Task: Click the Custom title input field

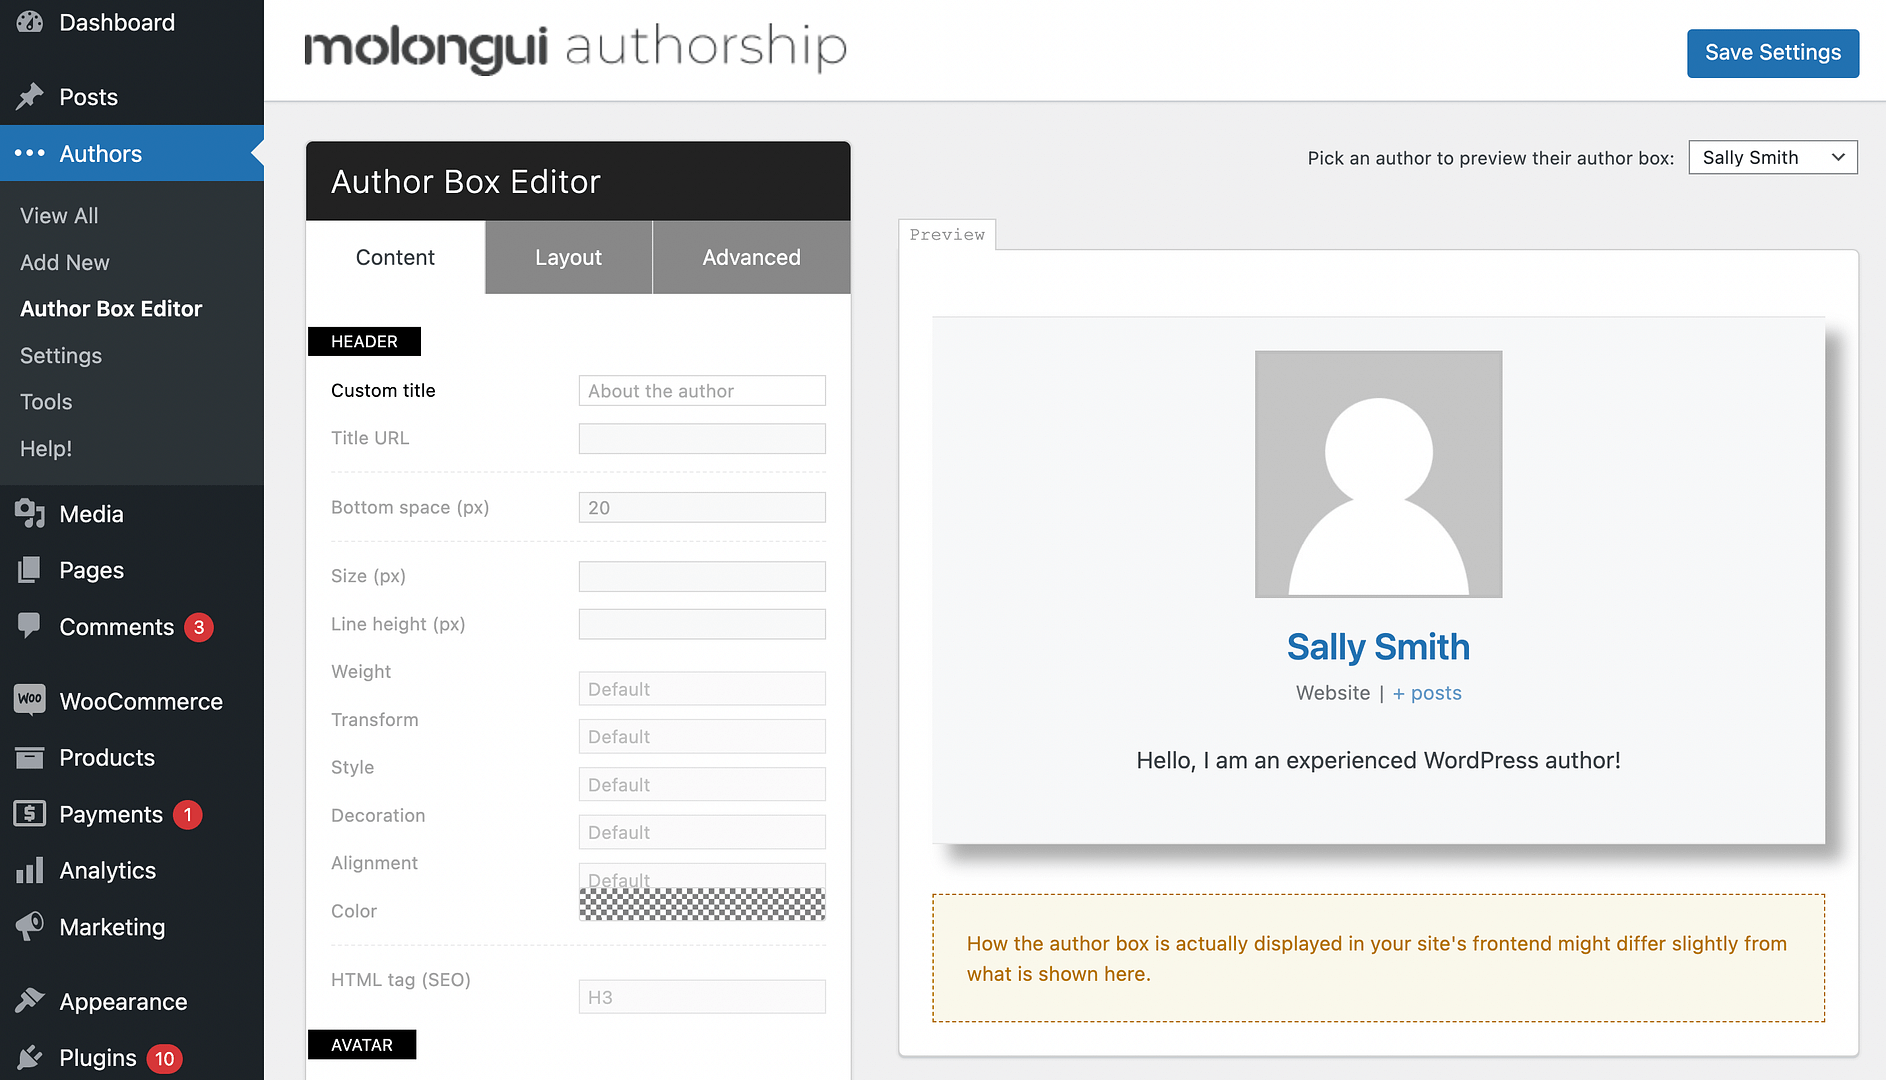Action: (x=701, y=391)
